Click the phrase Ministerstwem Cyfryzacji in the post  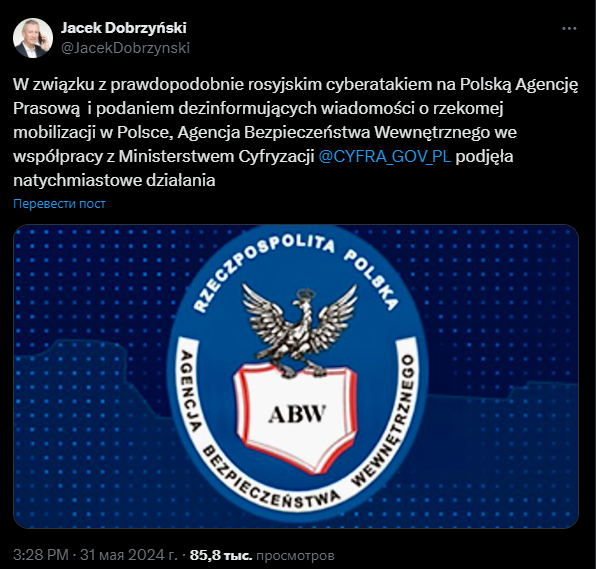(216, 156)
